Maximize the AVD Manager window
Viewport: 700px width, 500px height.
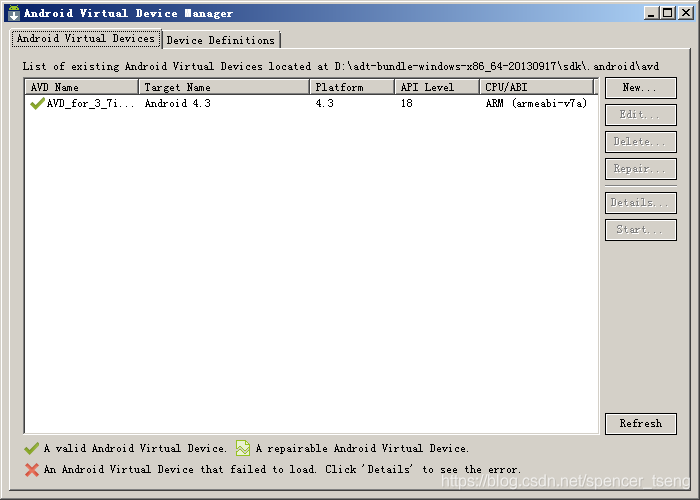coord(668,13)
